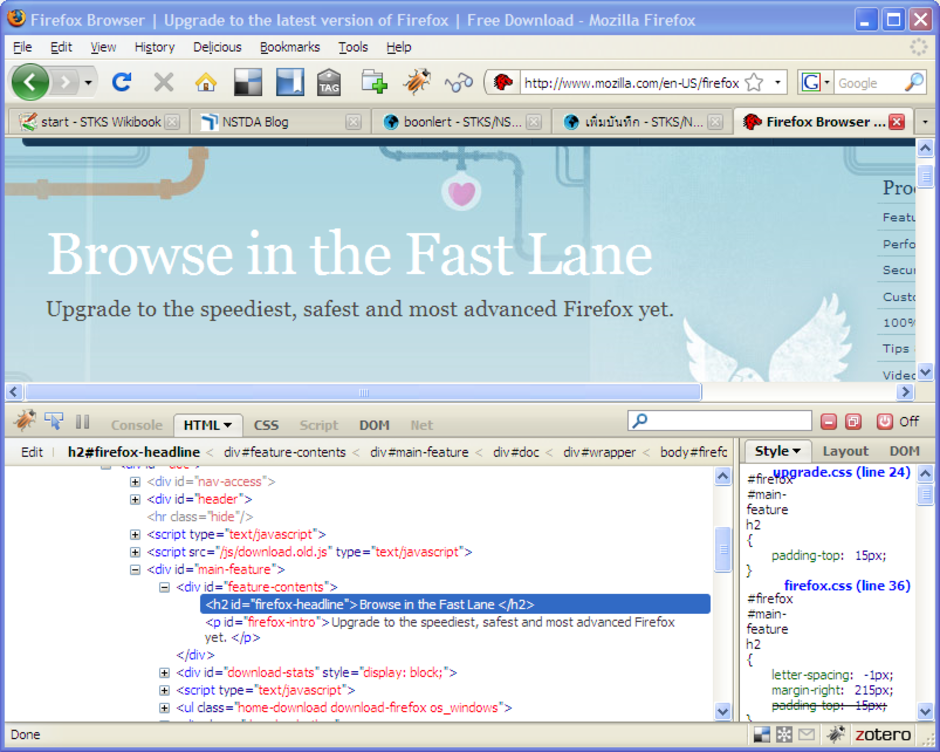Switch to Firebug DOM main tab
940x752 pixels.
coord(374,425)
